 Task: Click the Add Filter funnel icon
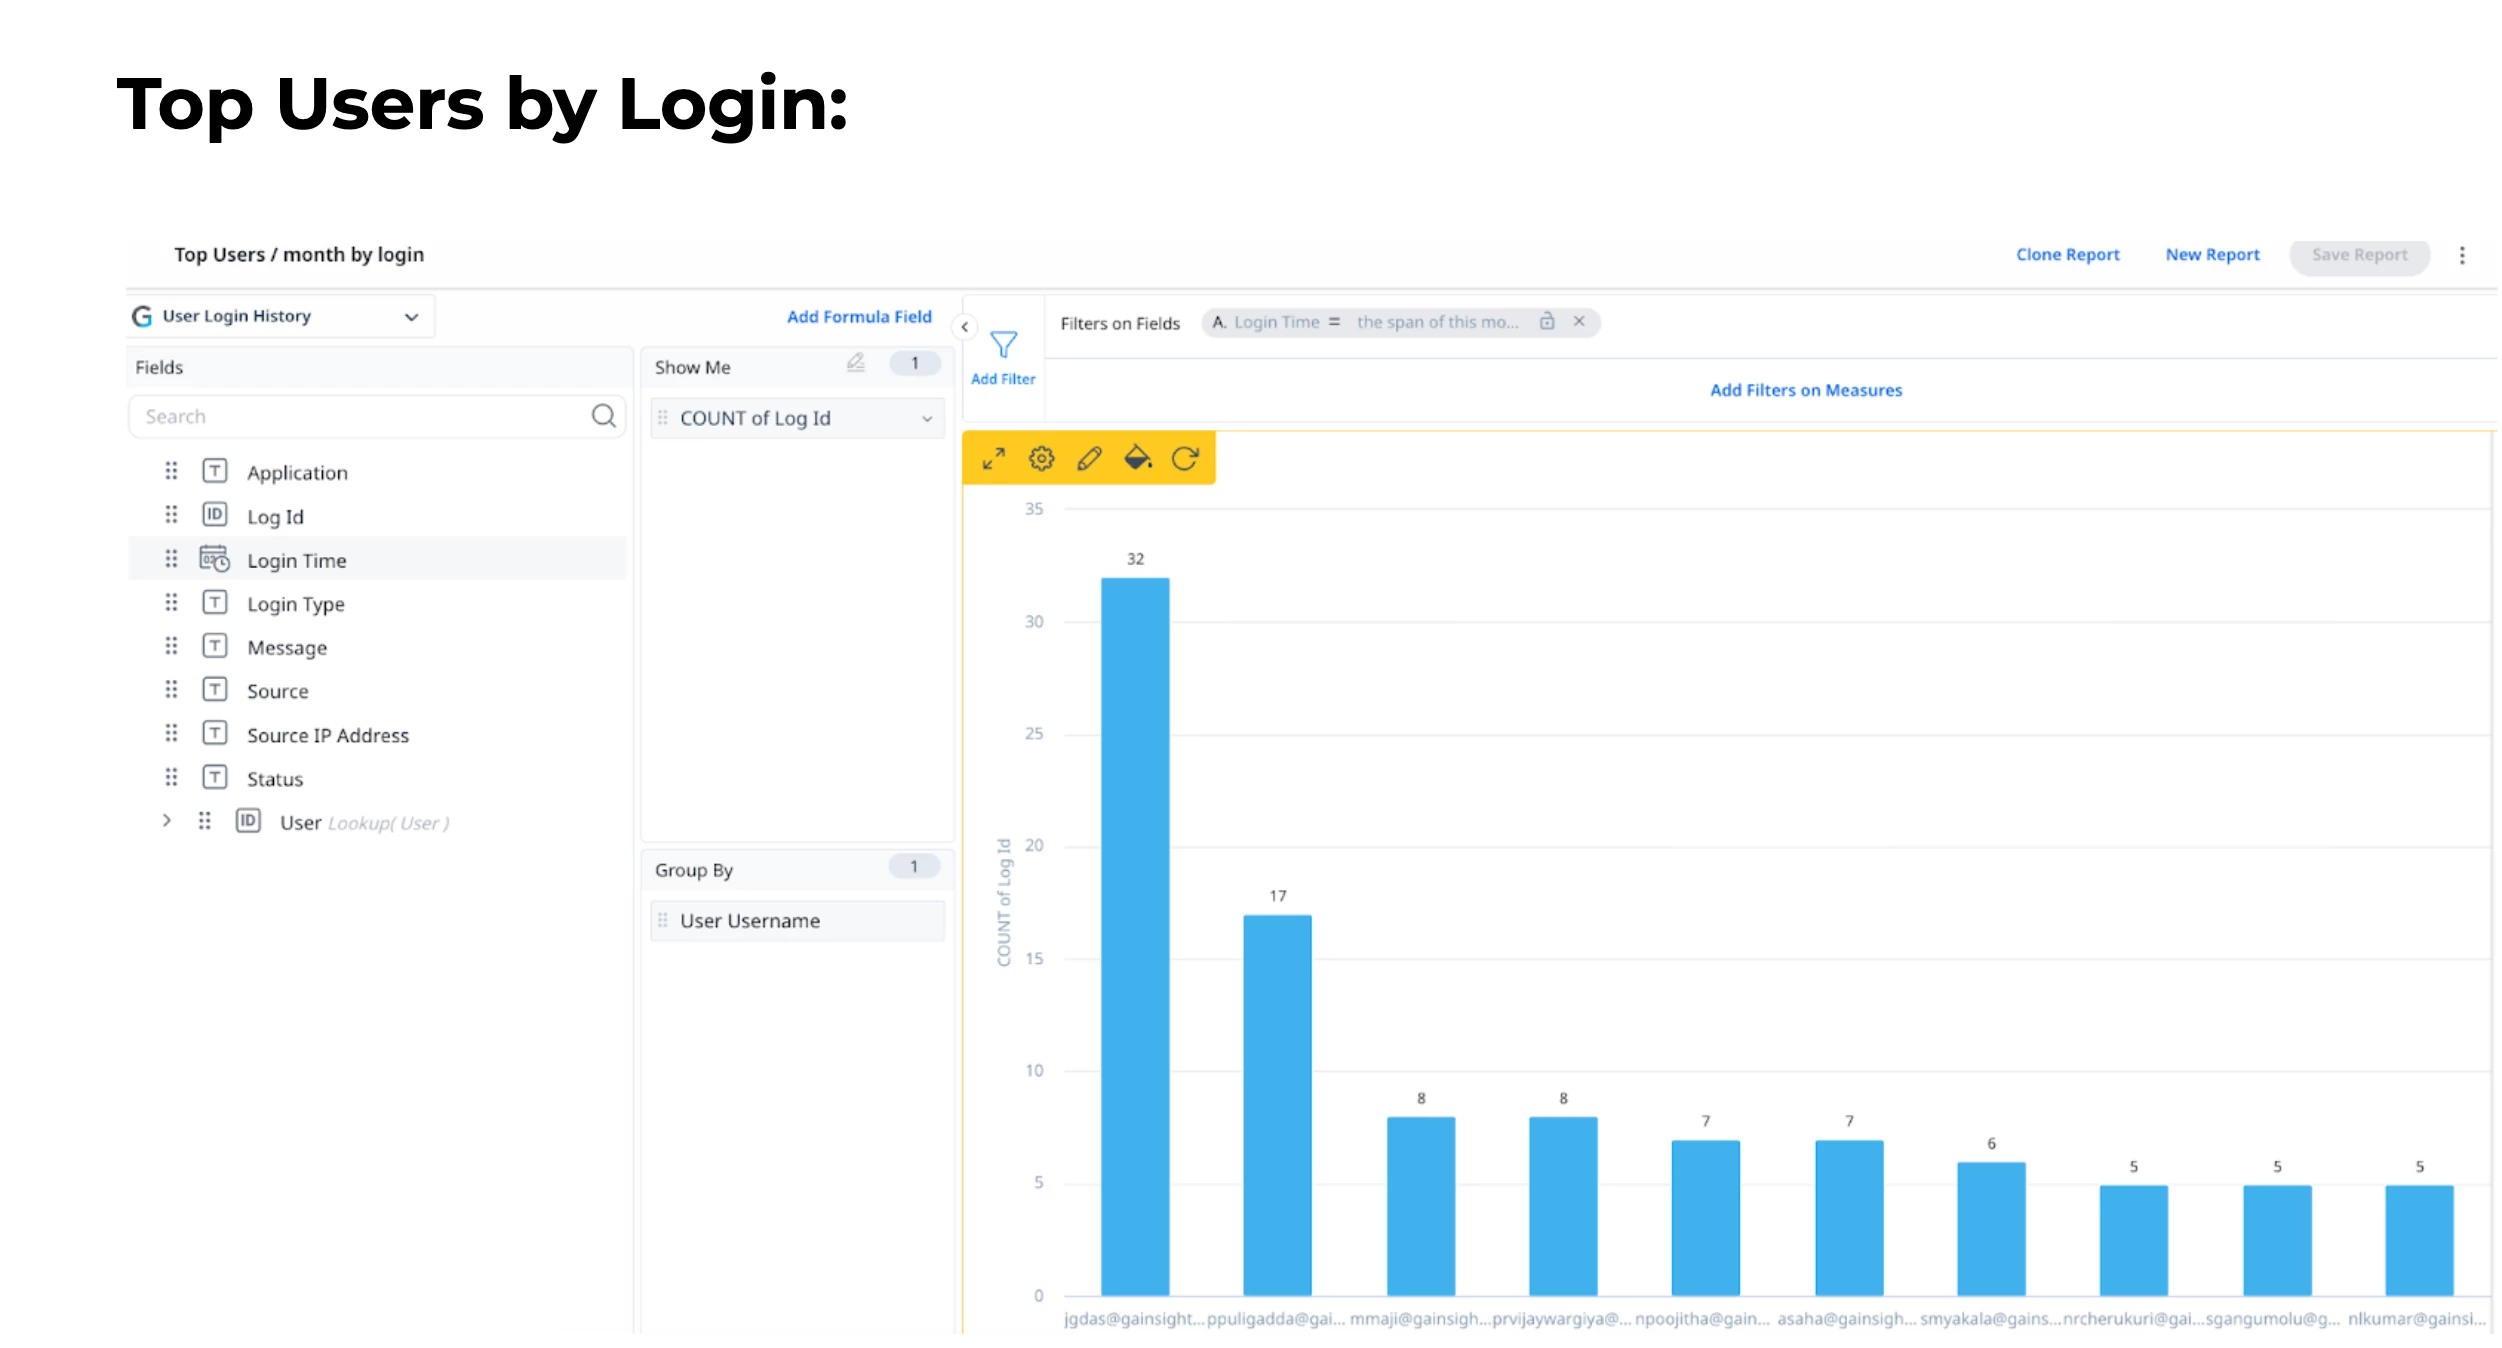pos(1003,346)
